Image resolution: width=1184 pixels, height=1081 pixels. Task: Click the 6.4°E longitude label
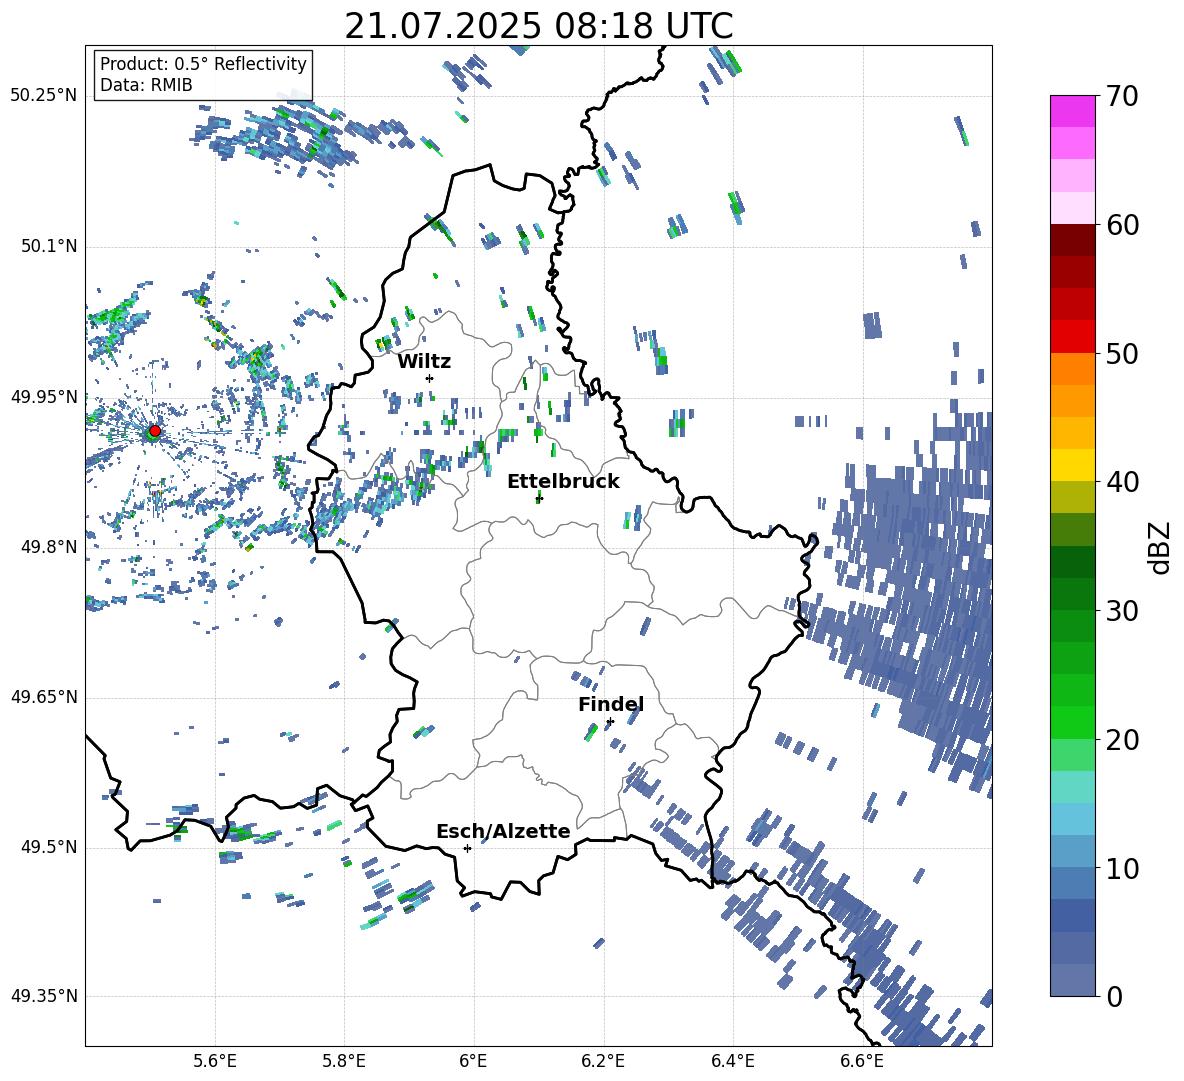coord(732,1061)
